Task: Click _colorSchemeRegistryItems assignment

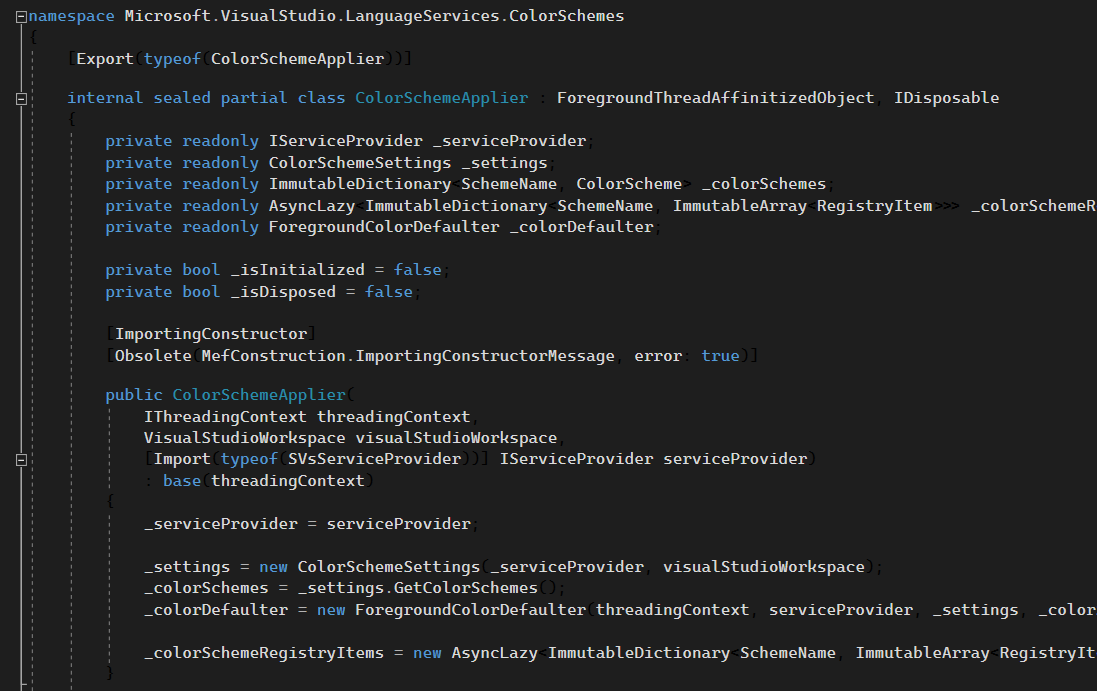Action: click(264, 653)
